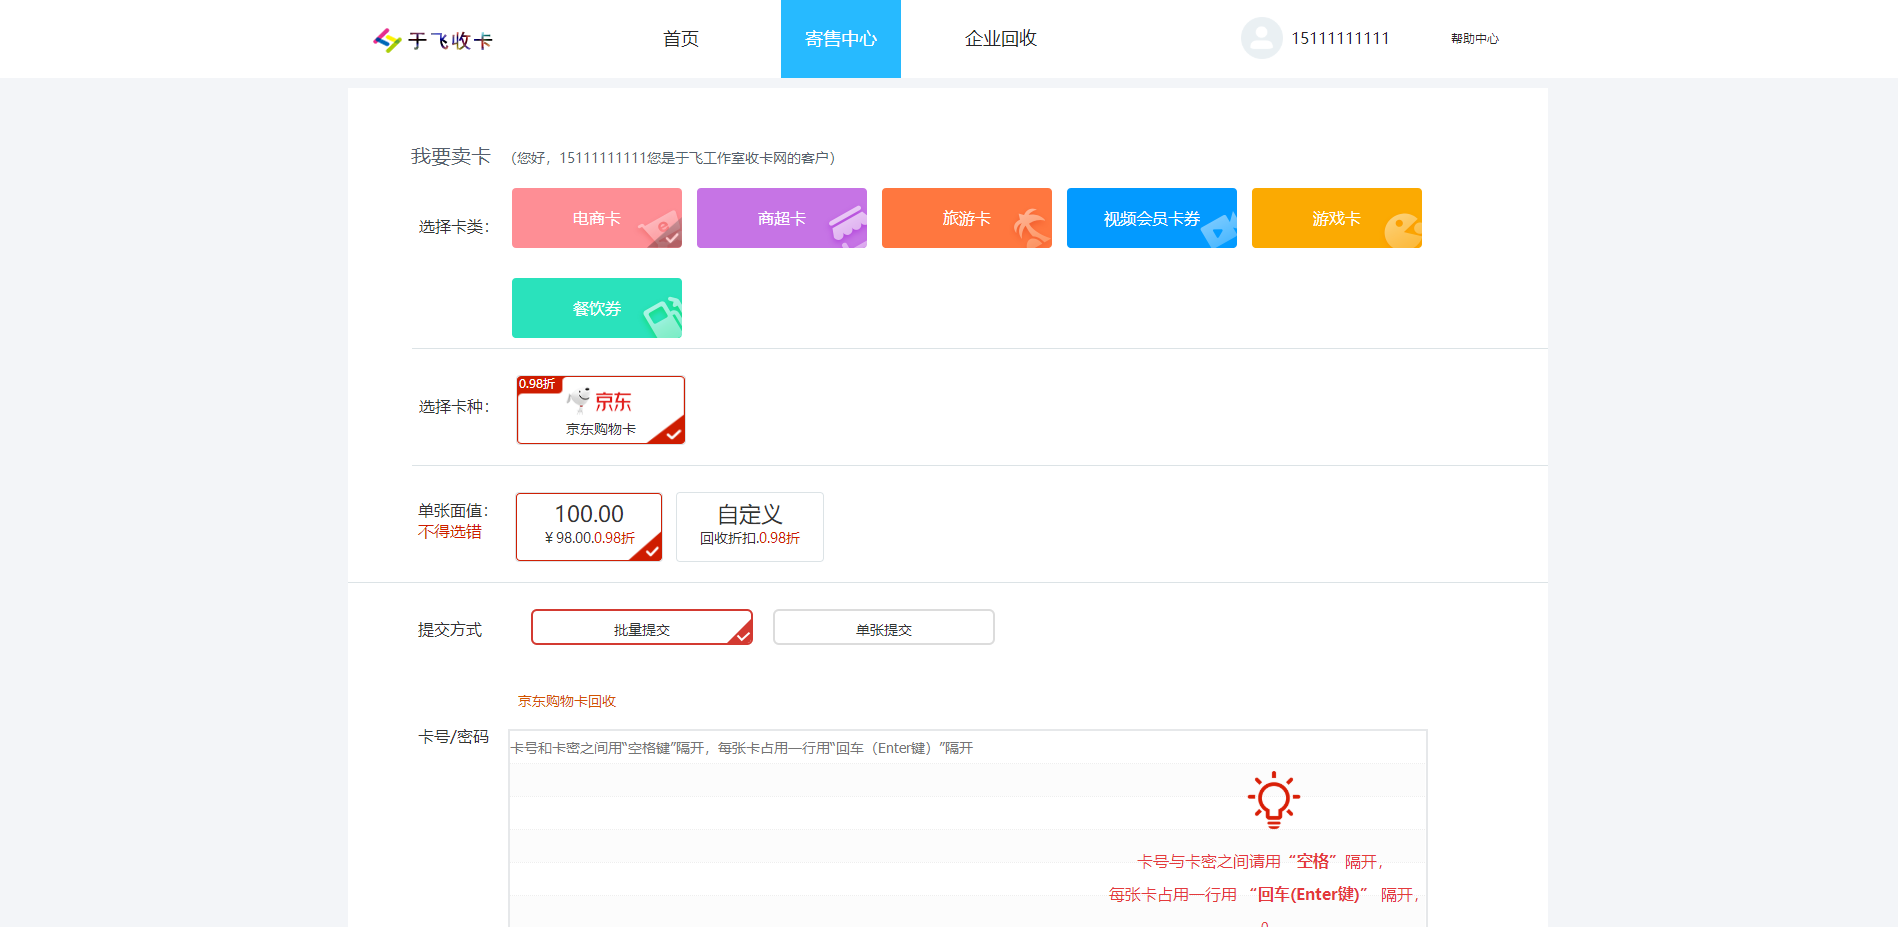Select the 电商卡 category card
Image resolution: width=1898 pixels, height=927 pixels.
(597, 218)
